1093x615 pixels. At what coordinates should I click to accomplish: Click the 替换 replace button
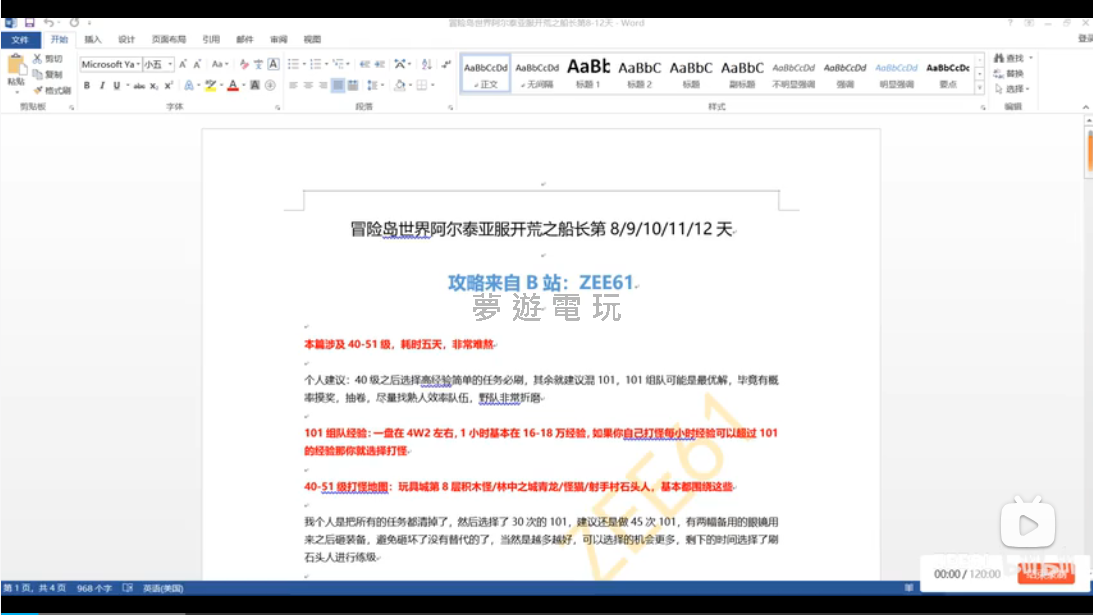(1010, 73)
